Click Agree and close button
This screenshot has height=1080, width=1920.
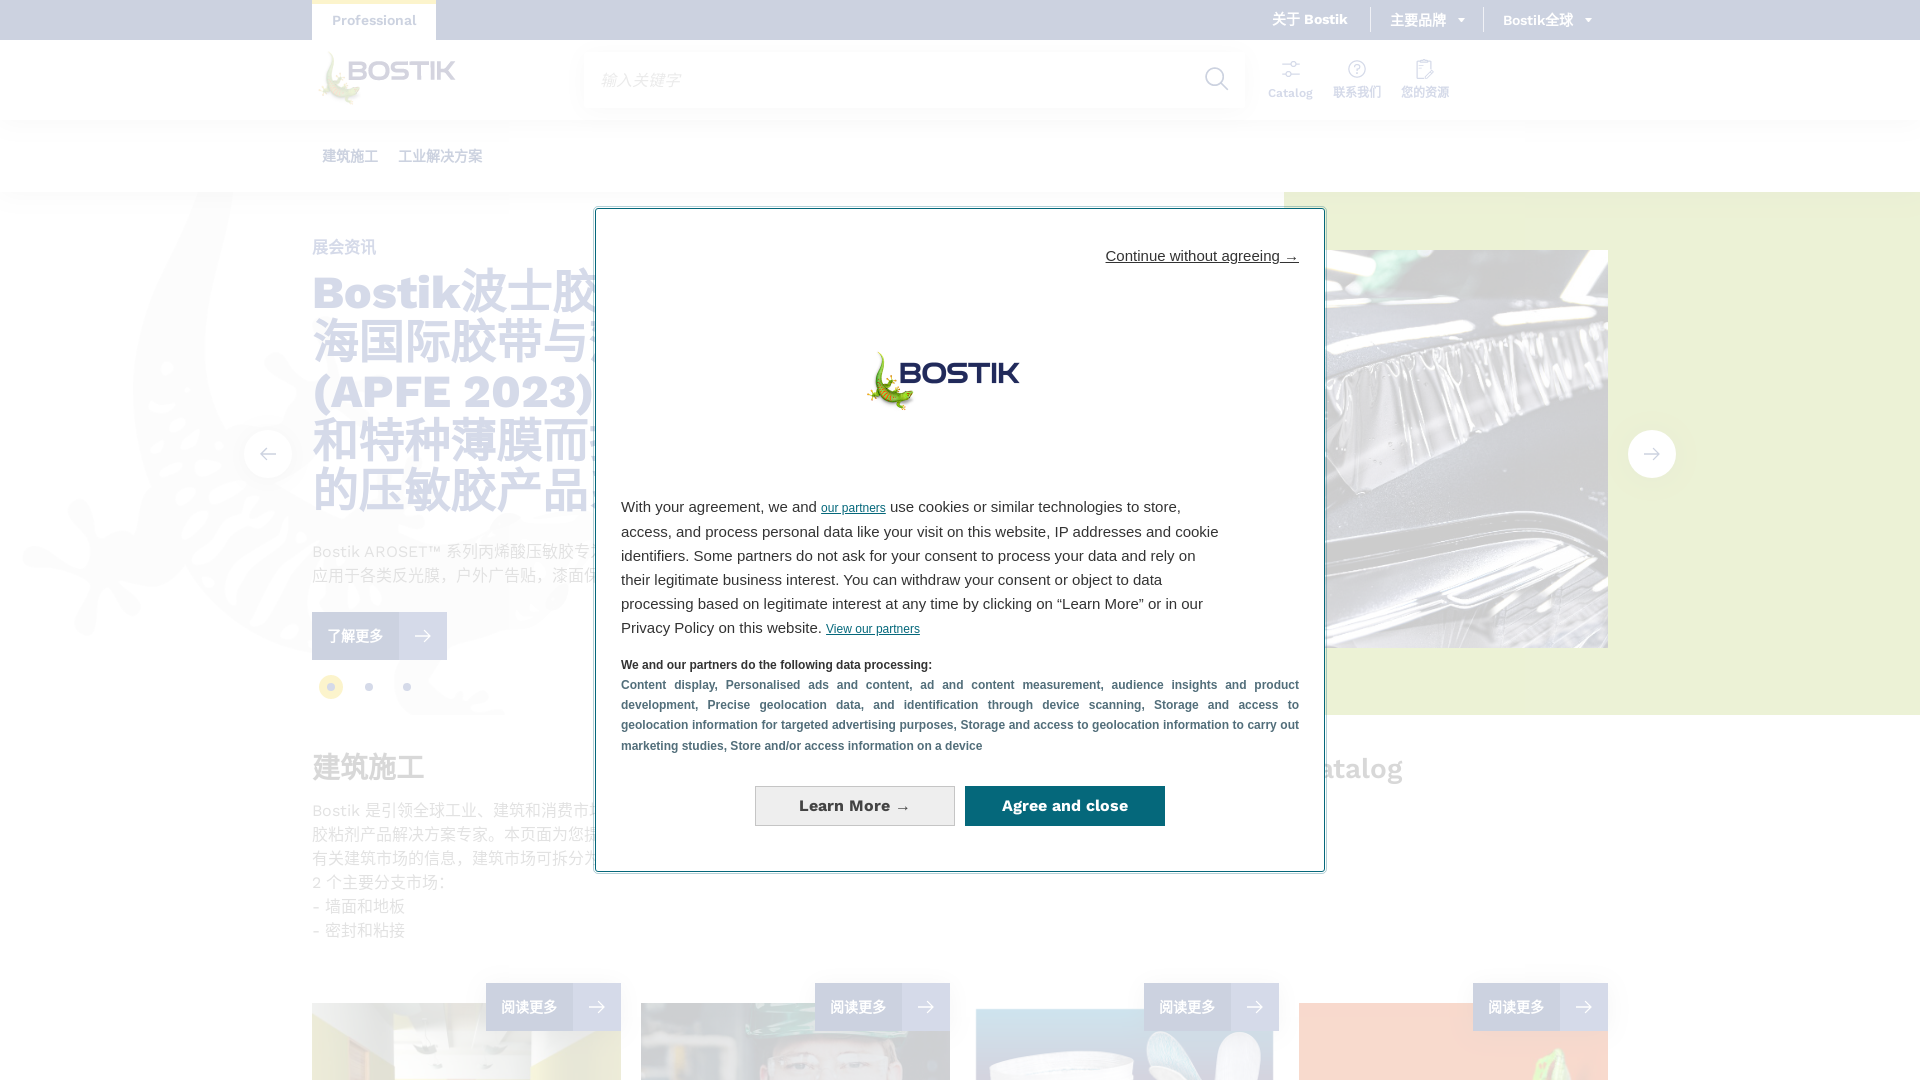click(x=1065, y=806)
